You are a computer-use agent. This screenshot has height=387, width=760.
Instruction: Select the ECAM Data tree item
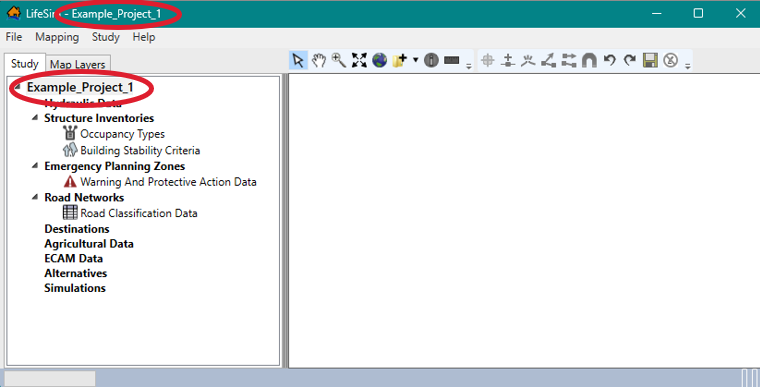73,258
